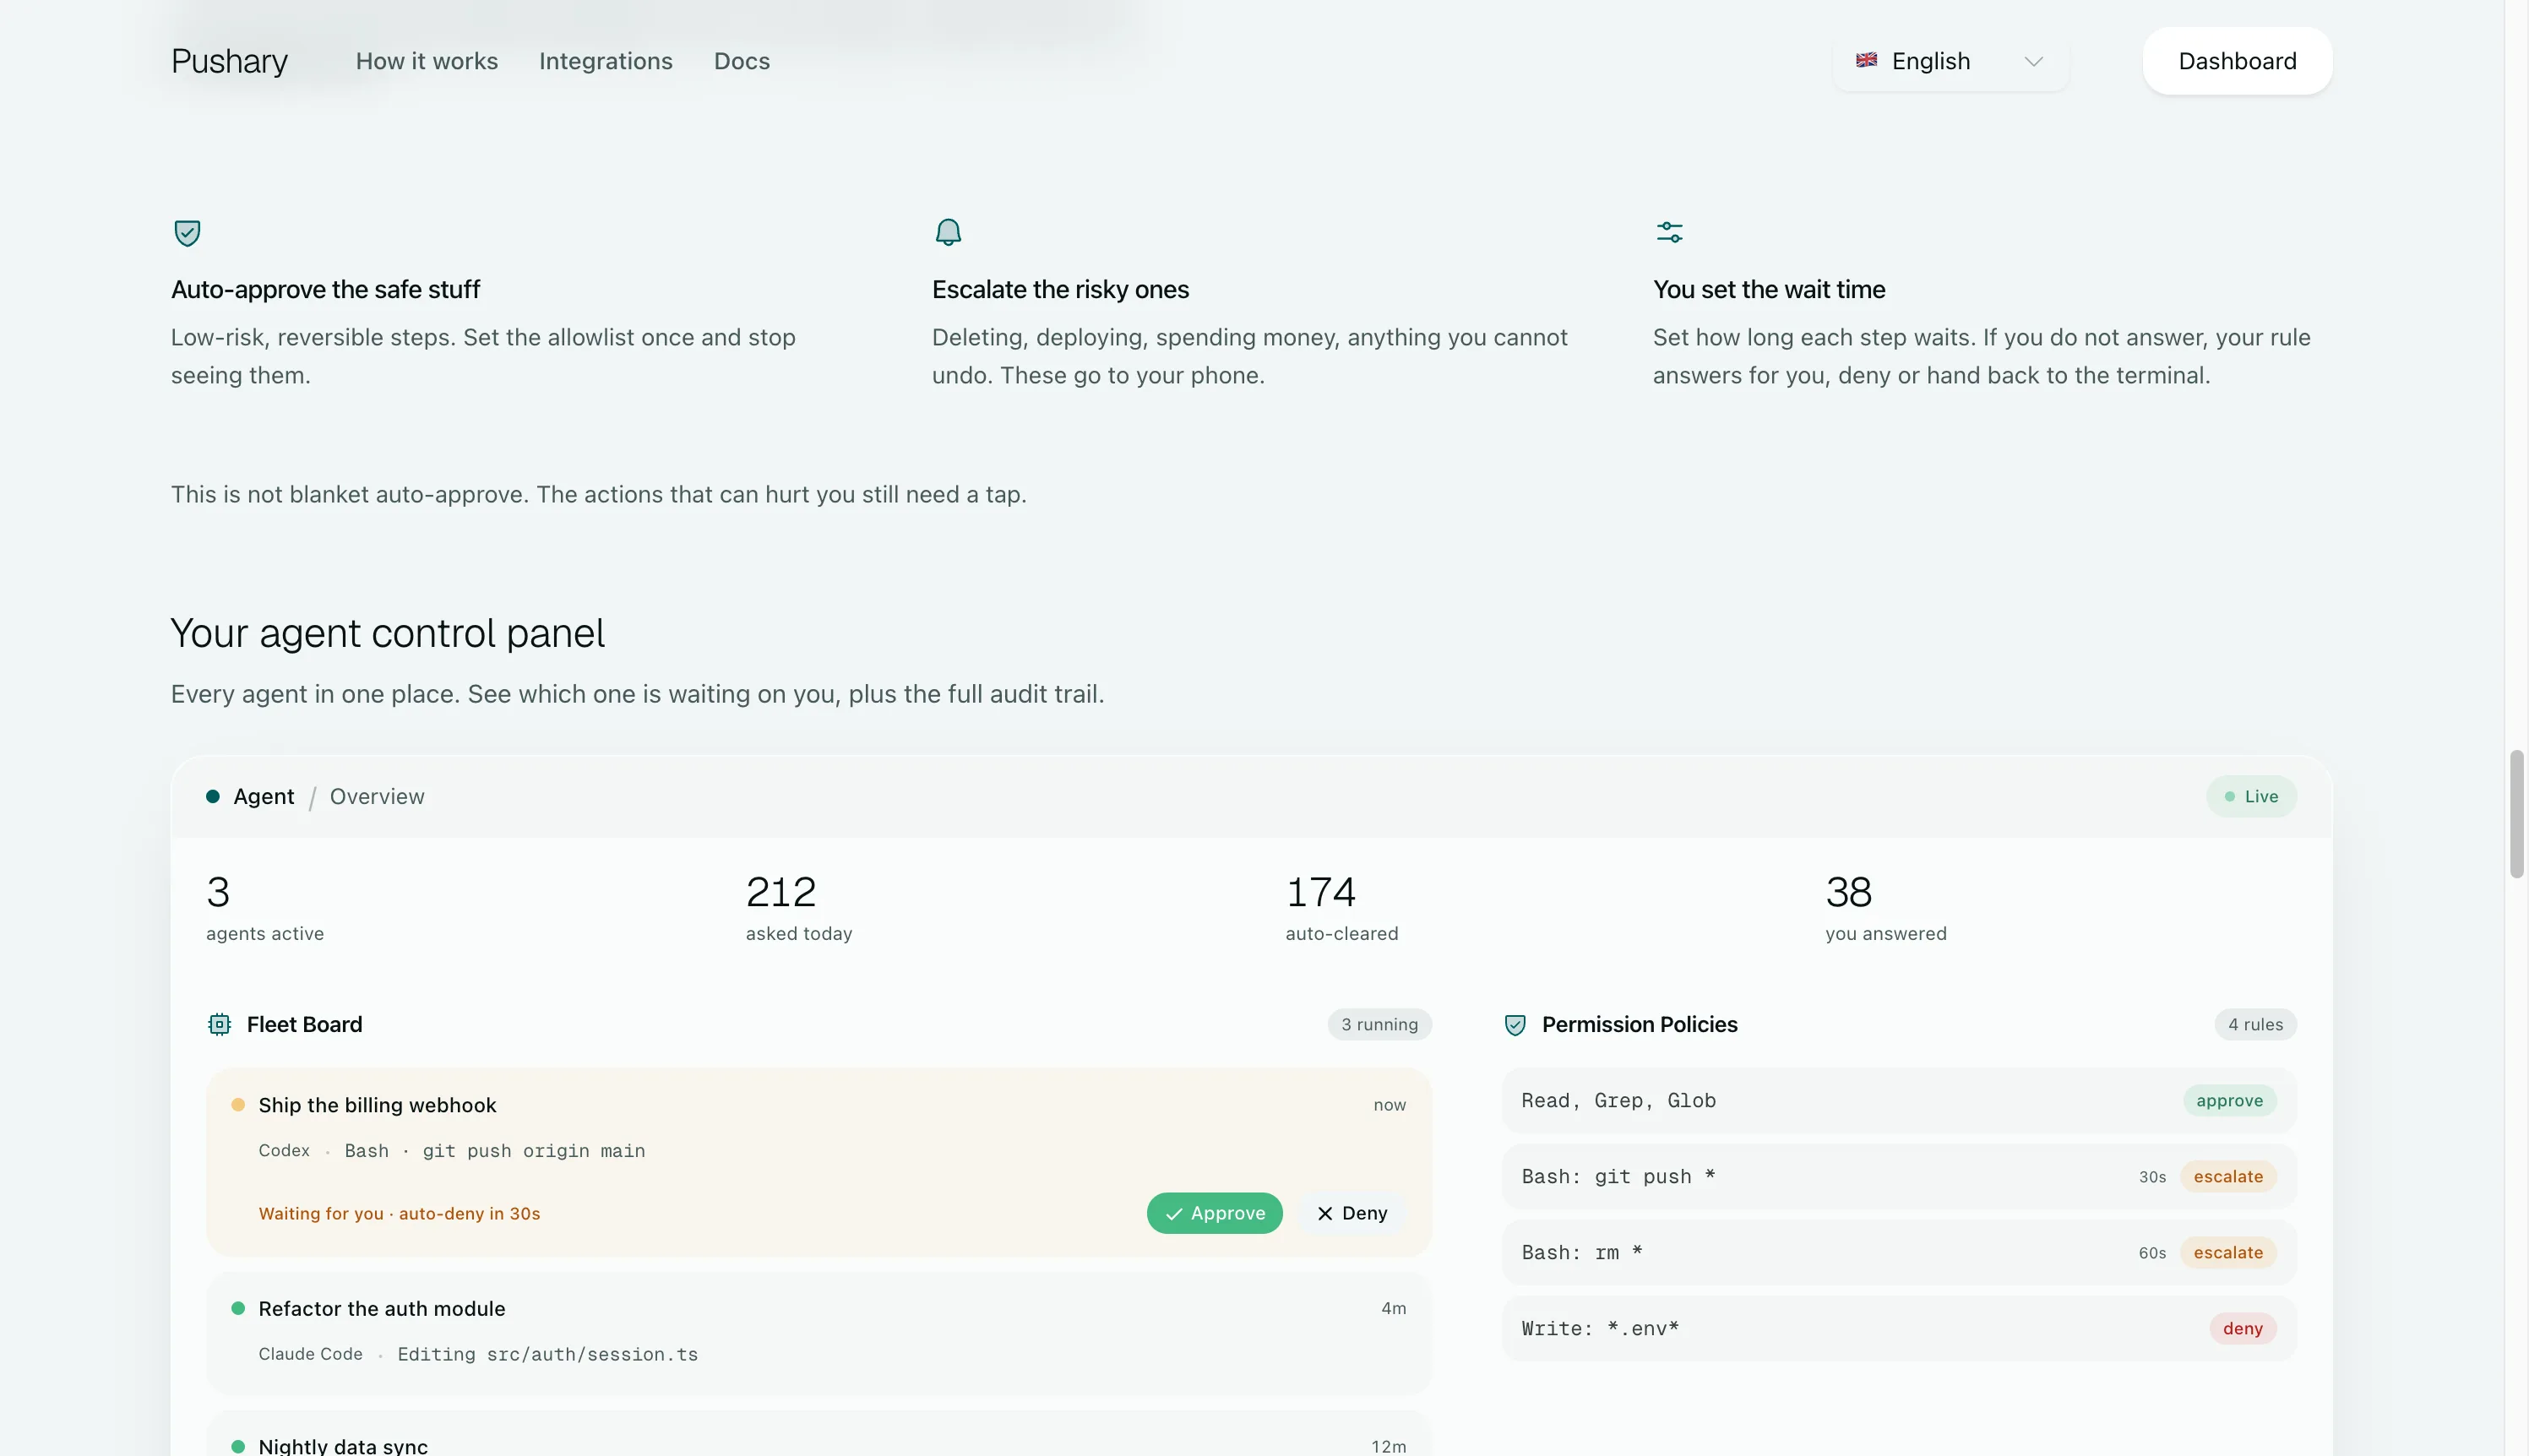Click the 3 running badge on Fleet Board
2529x1456 pixels.
[1379, 1024]
